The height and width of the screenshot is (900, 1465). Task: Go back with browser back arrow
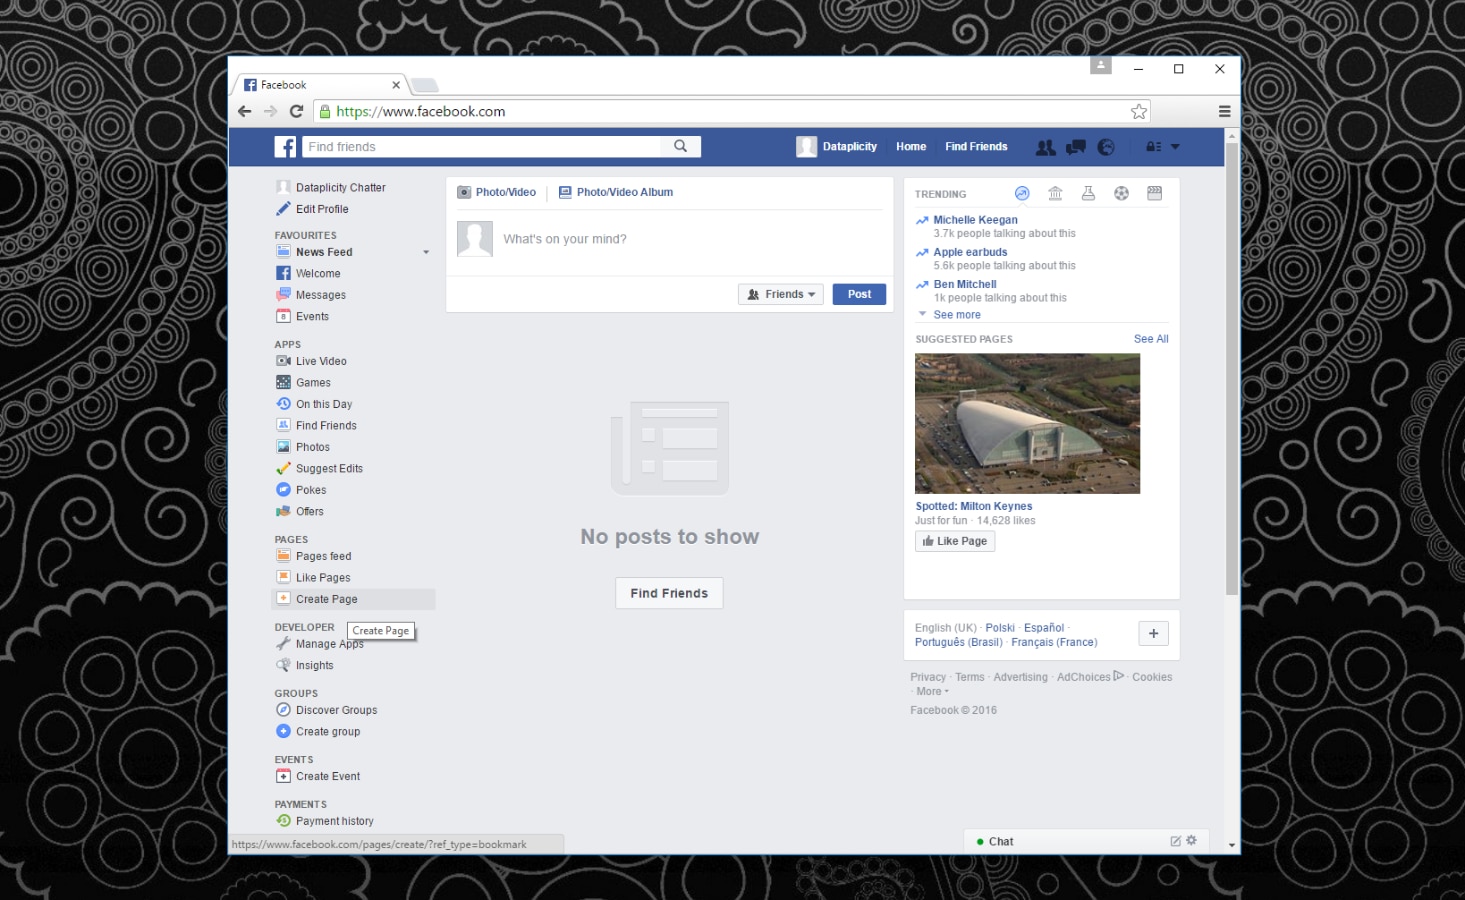pyautogui.click(x=245, y=111)
